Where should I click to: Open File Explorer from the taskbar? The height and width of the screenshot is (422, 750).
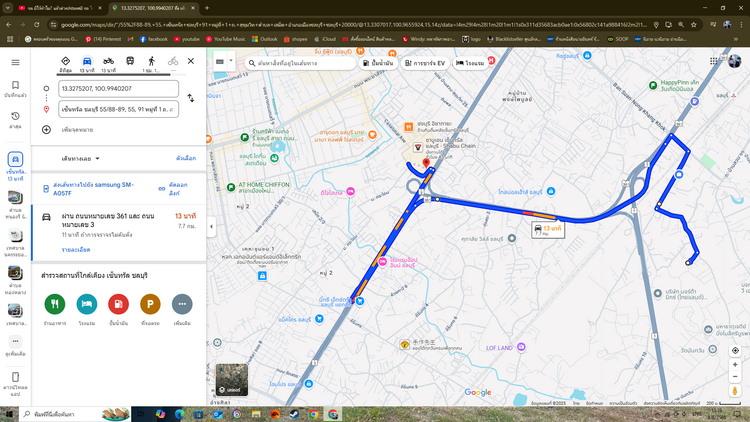256,414
